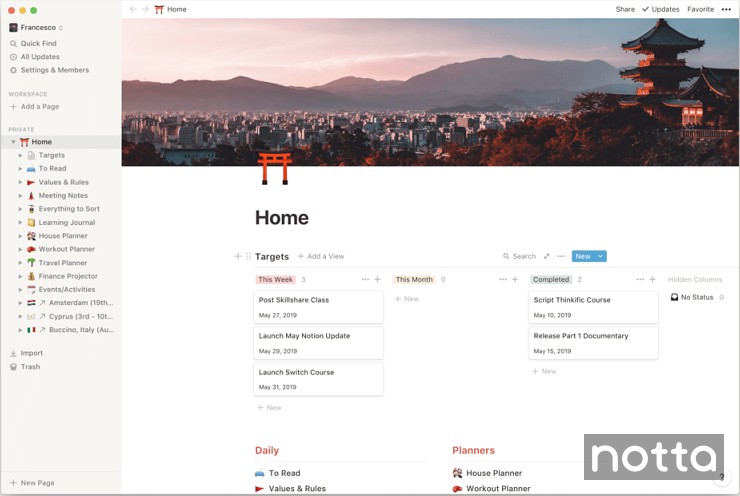This screenshot has width=740, height=496.
Task: Click the drag handle beside Targets
Action: point(248,256)
